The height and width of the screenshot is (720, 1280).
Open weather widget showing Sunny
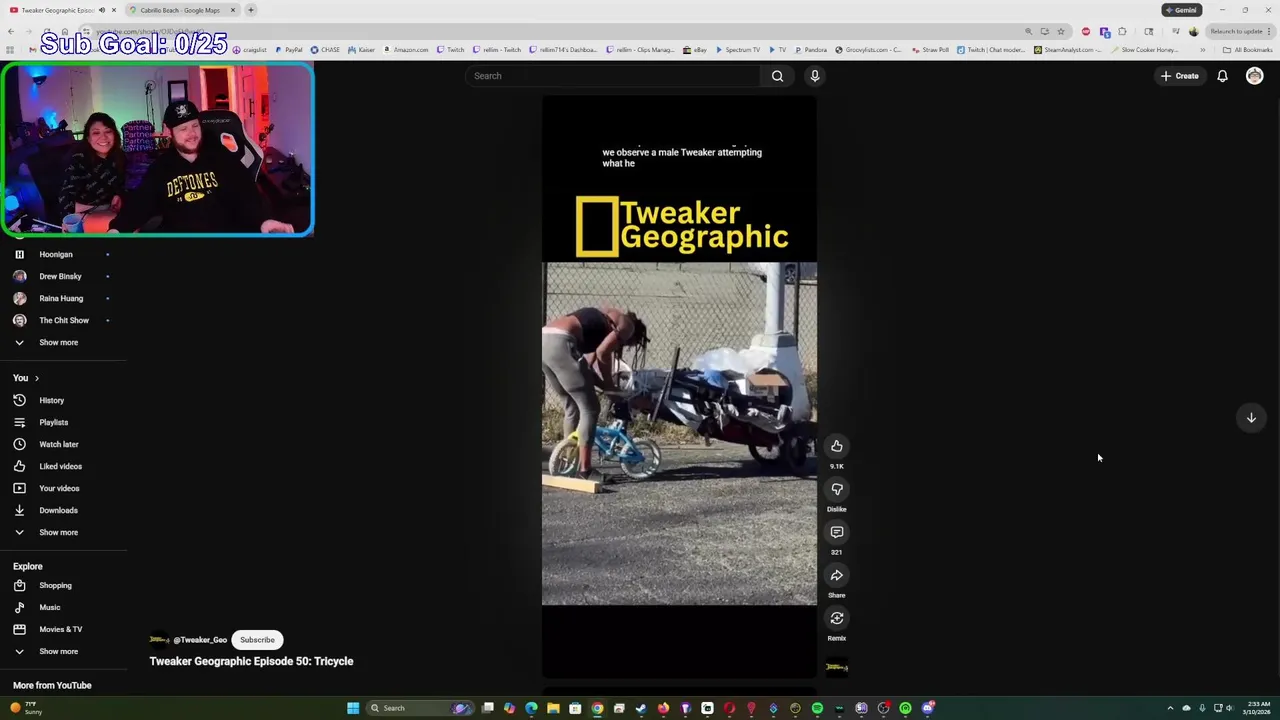coord(27,708)
